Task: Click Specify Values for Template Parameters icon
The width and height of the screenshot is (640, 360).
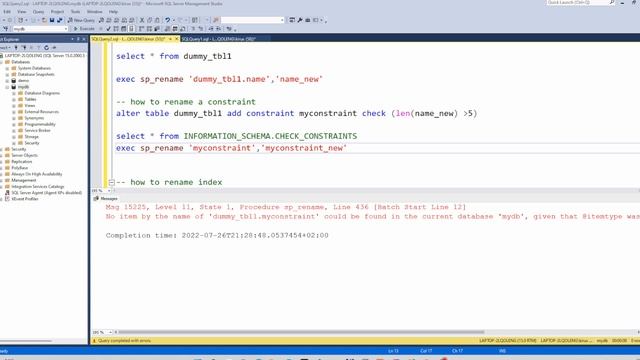Action: [229, 29]
